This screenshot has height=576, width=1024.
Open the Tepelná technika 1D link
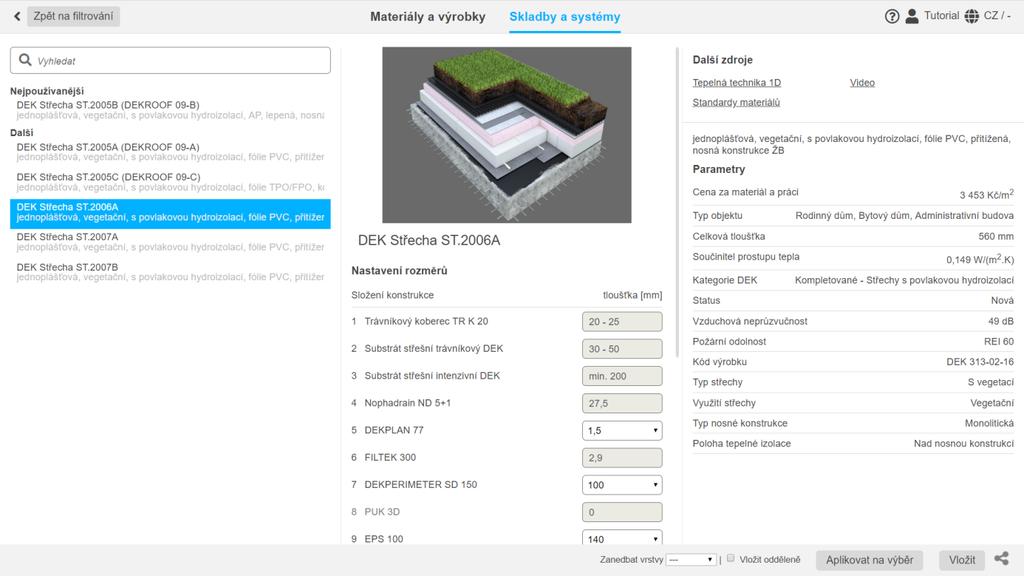pyautogui.click(x=737, y=82)
